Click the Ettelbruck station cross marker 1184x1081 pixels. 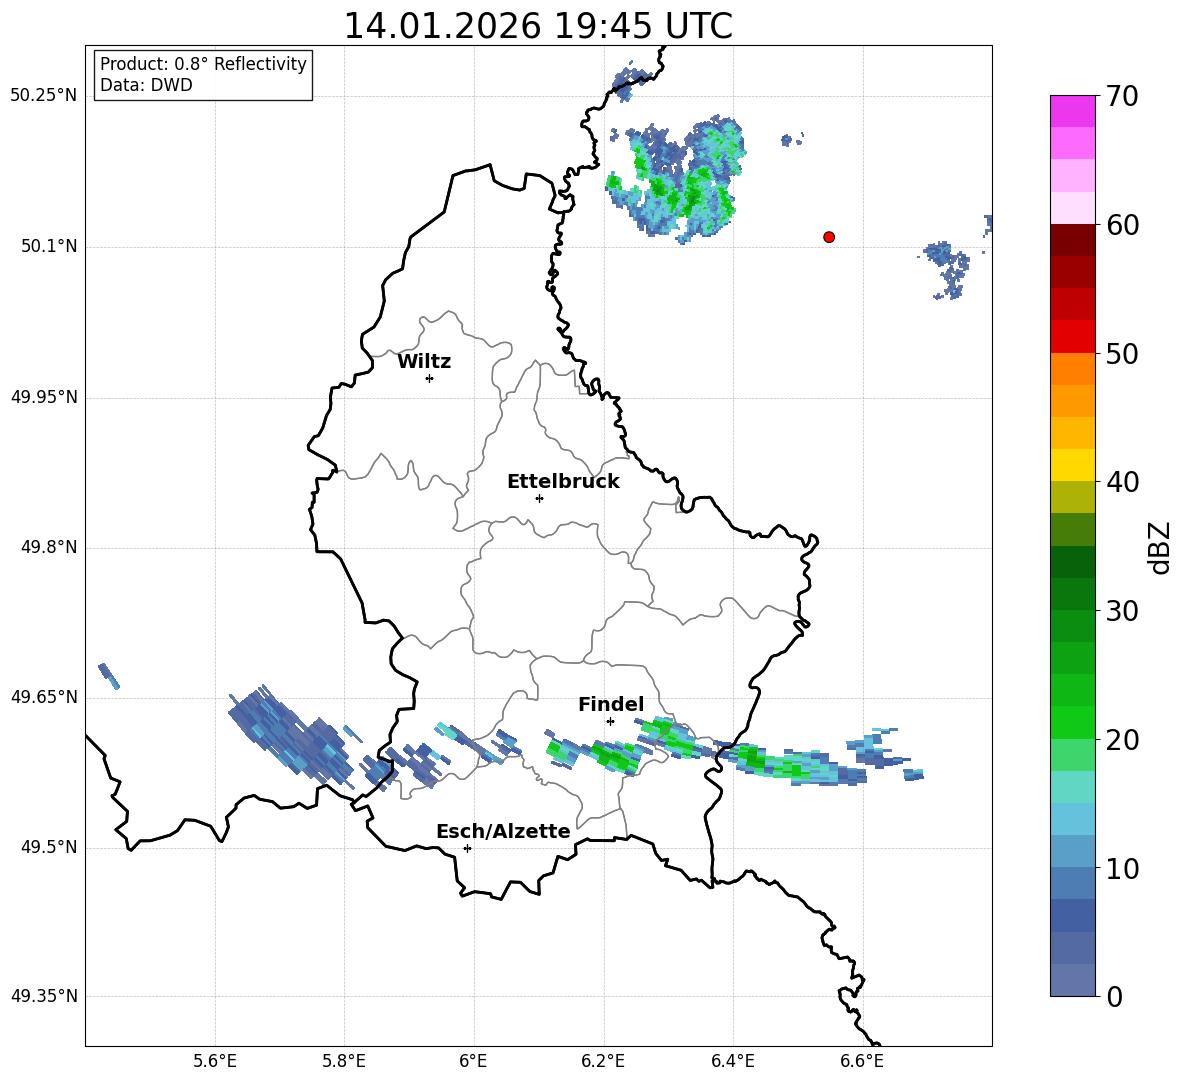tap(539, 498)
